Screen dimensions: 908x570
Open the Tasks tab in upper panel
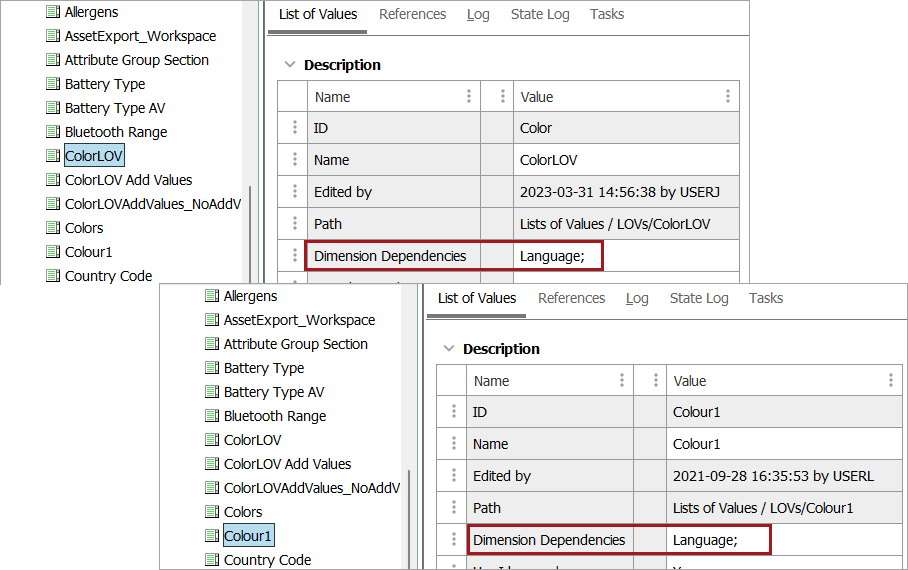[606, 14]
